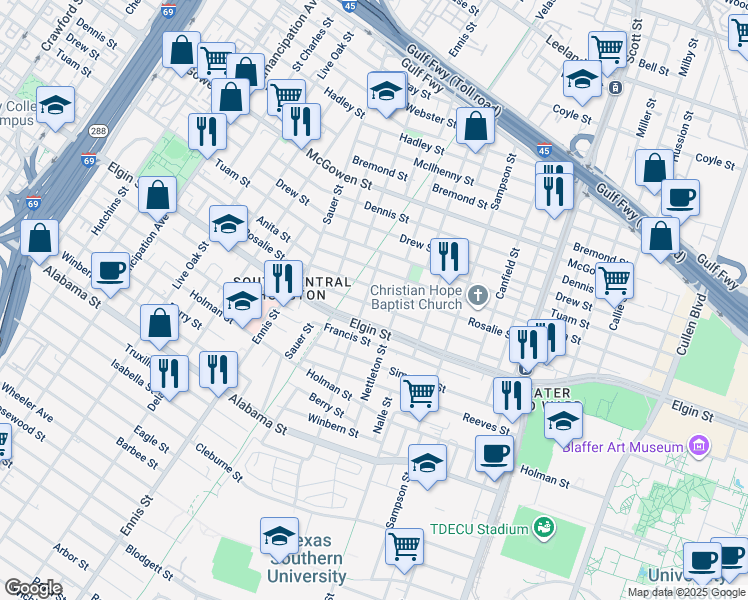Open the TDECU Stadium marker
Image resolution: width=748 pixels, height=600 pixels.
coord(543,527)
